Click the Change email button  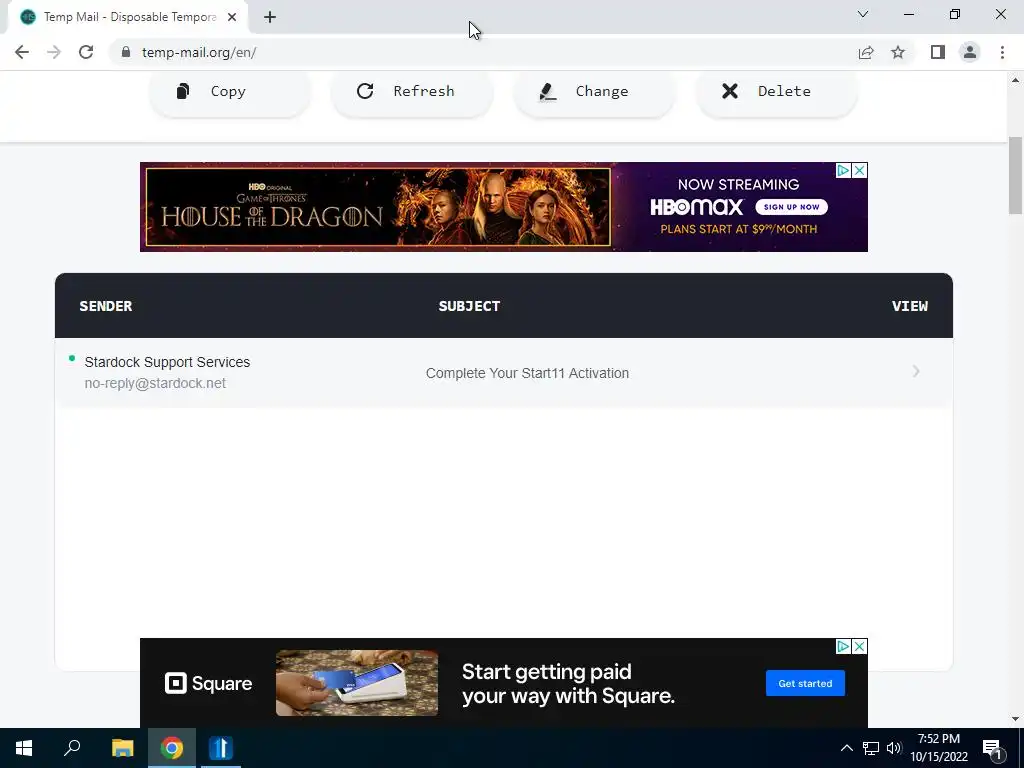coord(594,92)
